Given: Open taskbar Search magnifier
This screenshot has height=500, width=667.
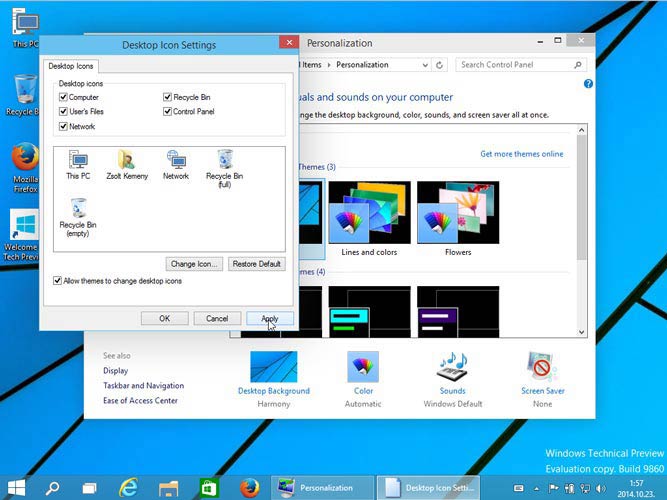Looking at the screenshot, I should pyautogui.click(x=53, y=488).
